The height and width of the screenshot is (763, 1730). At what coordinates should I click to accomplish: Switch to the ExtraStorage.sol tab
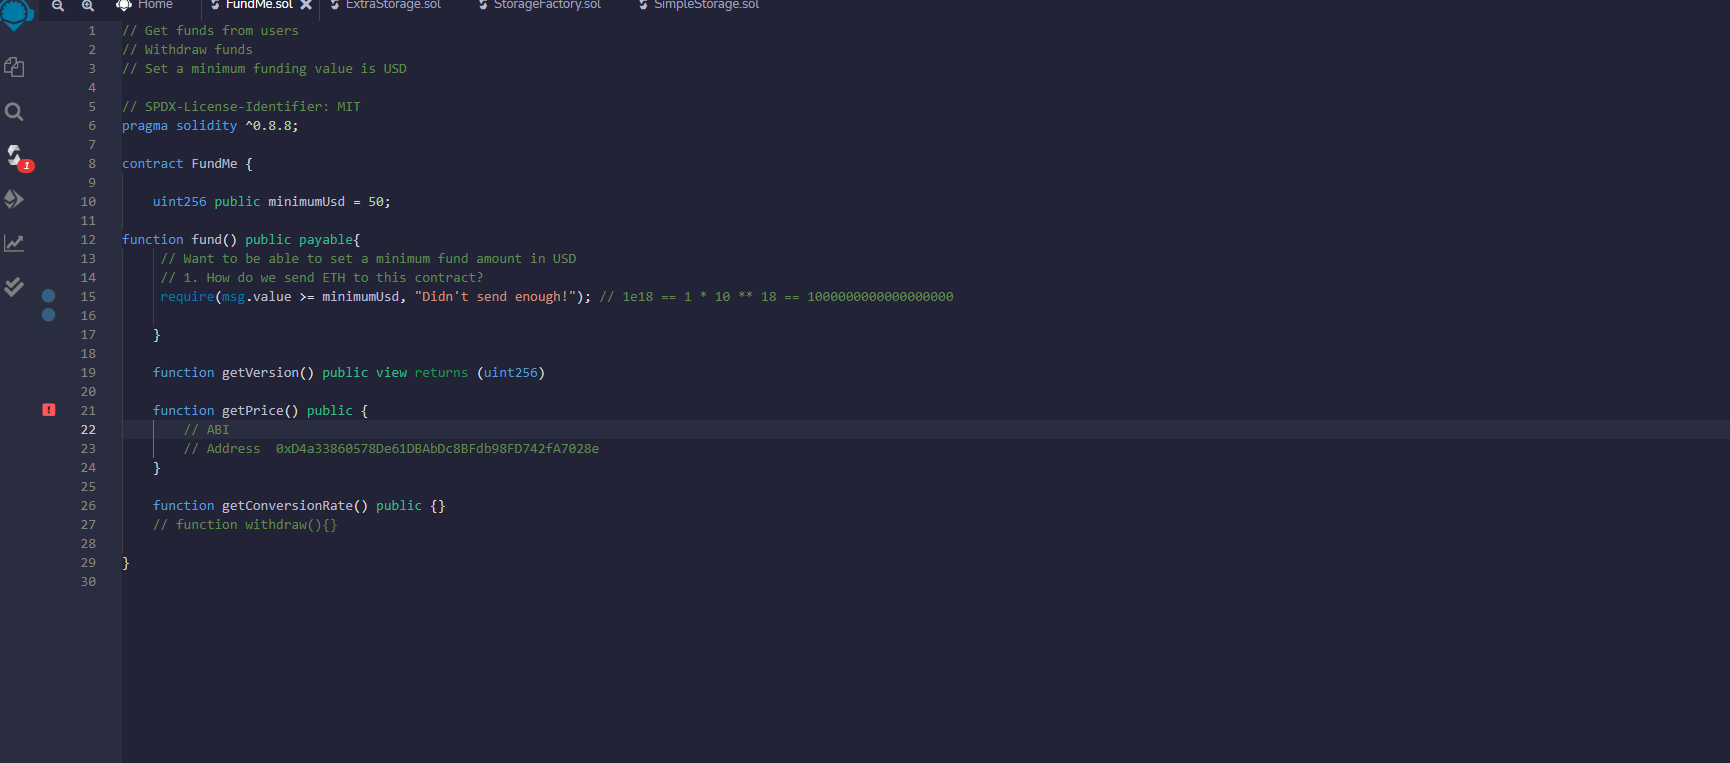point(386,5)
